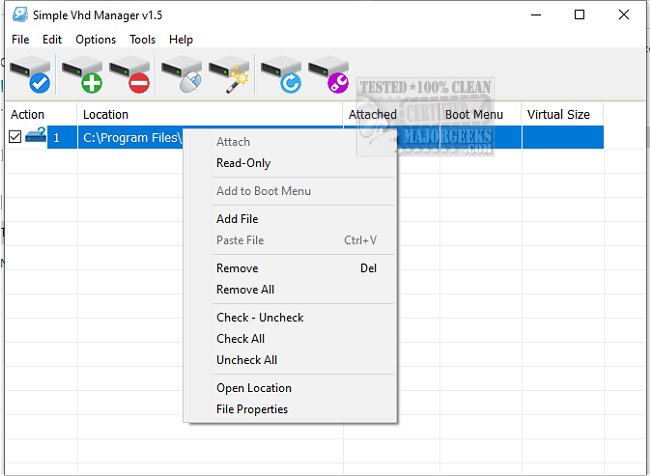Viewport: 650px width, 476px height.
Task: Click the Simple Vhd Manager app icon in title bar
Action: [20, 15]
